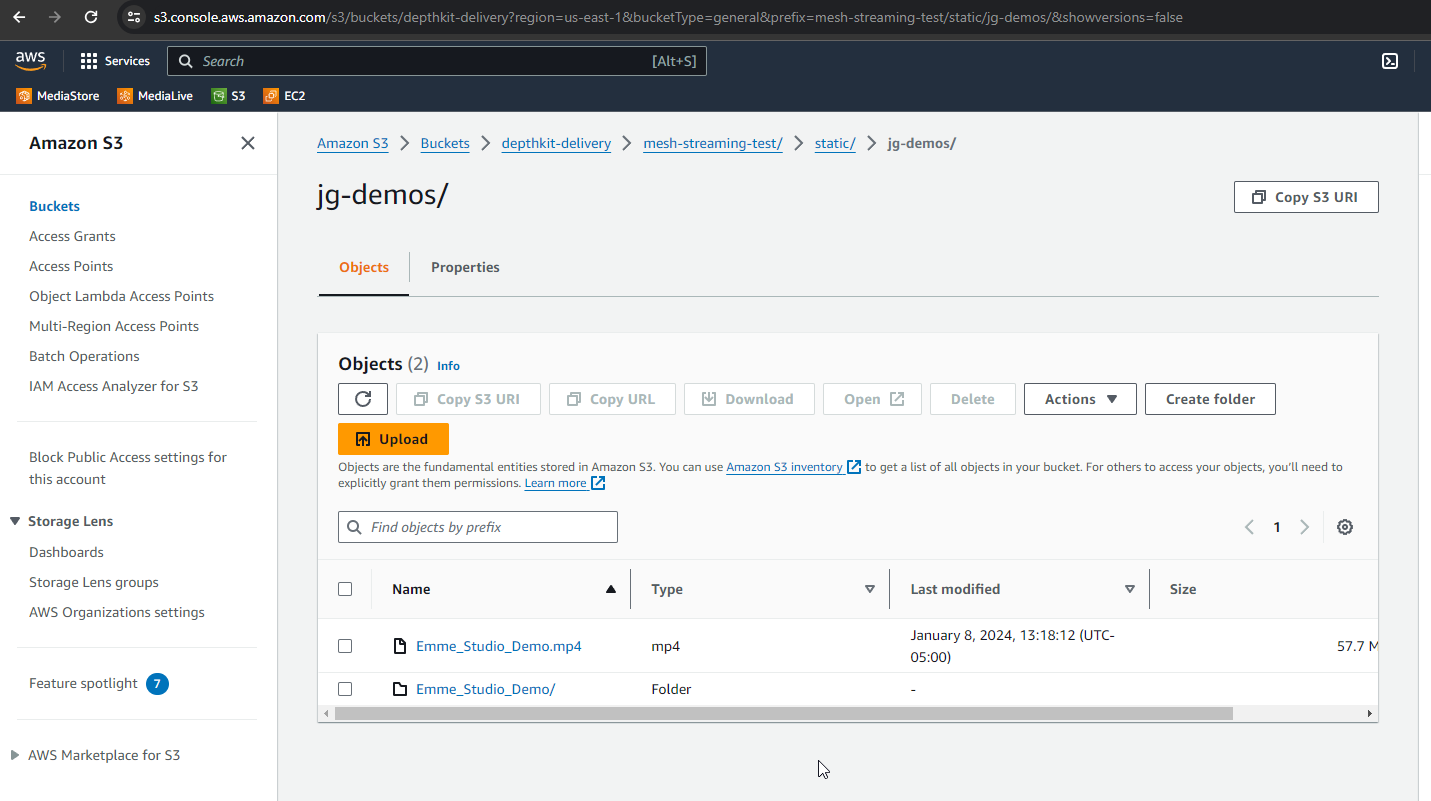This screenshot has width=1431, height=801.
Task: Click the horizontal table scrollbar
Action: coord(784,713)
